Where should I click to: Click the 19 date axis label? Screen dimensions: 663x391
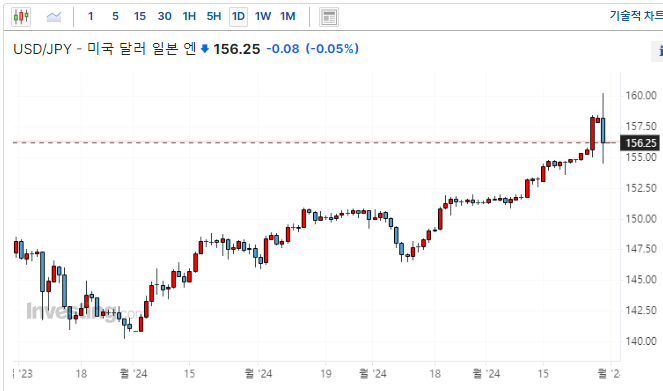(326, 374)
